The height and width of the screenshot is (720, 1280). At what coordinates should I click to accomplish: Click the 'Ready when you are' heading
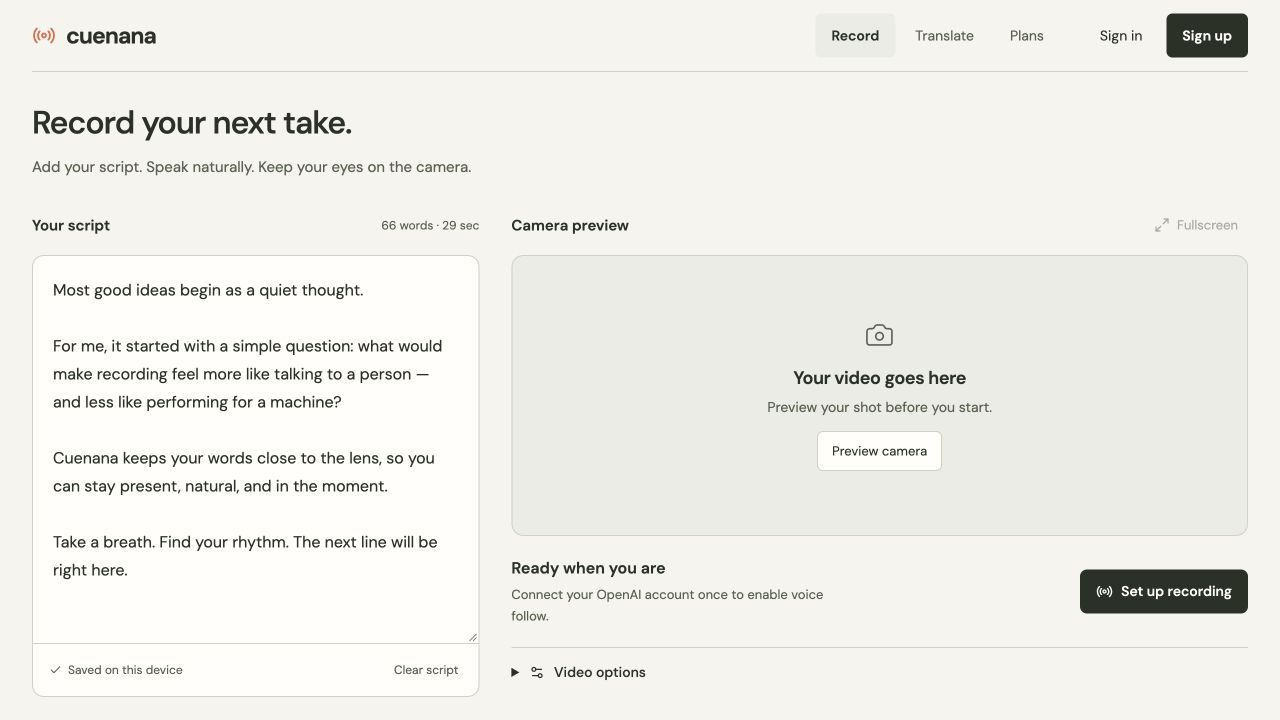tap(588, 568)
